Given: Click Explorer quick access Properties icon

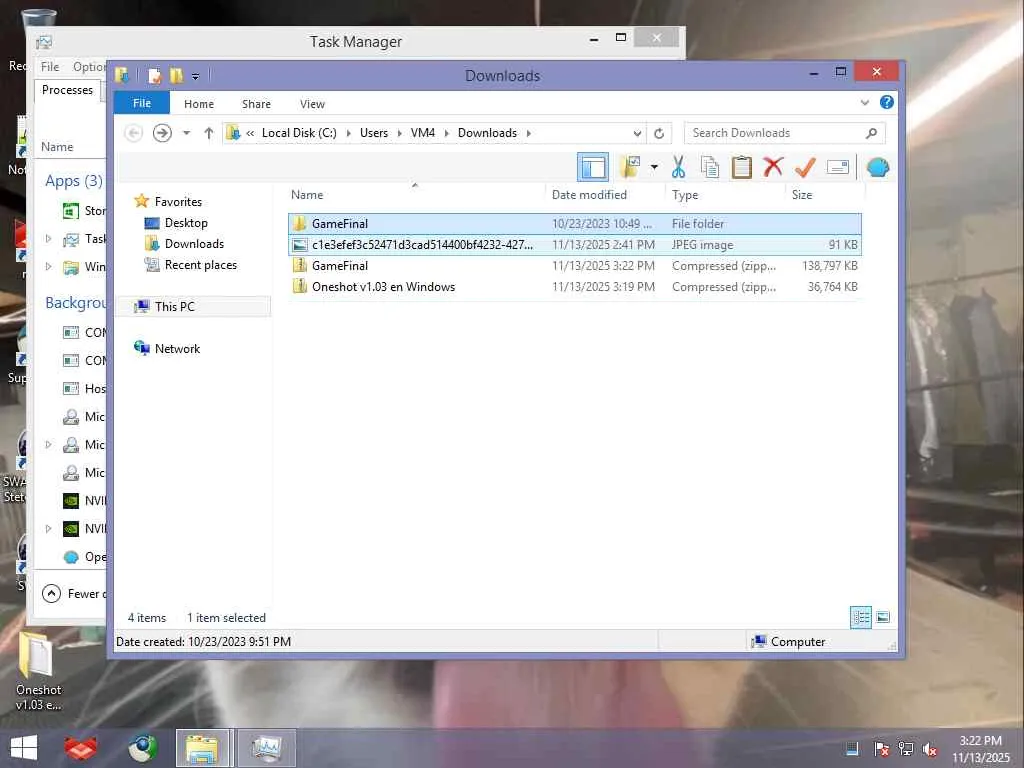Looking at the screenshot, I should click(x=155, y=76).
